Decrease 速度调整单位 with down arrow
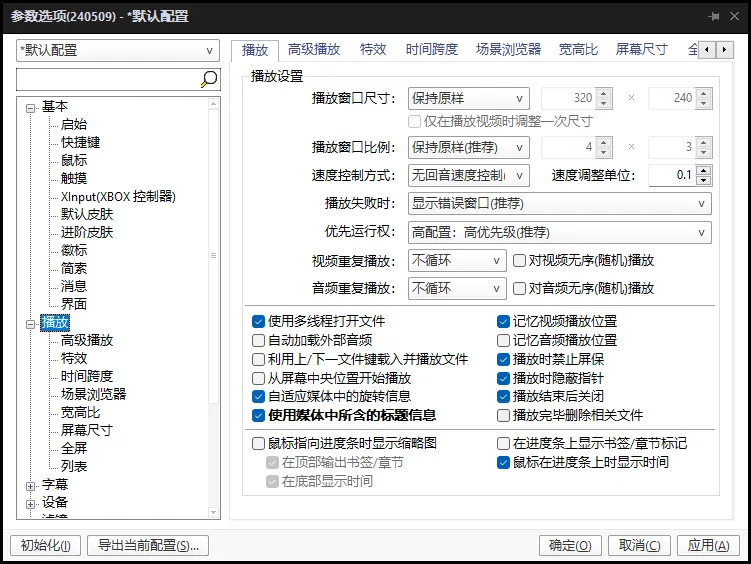The width and height of the screenshot is (751, 564). (703, 180)
